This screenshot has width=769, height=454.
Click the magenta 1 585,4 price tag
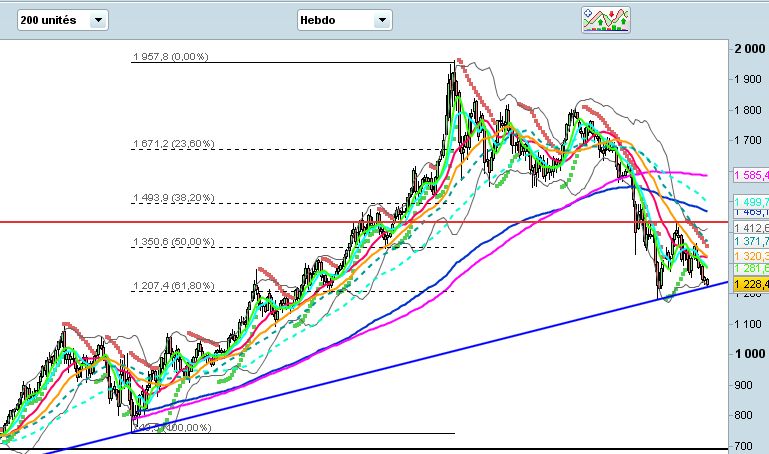[750, 176]
